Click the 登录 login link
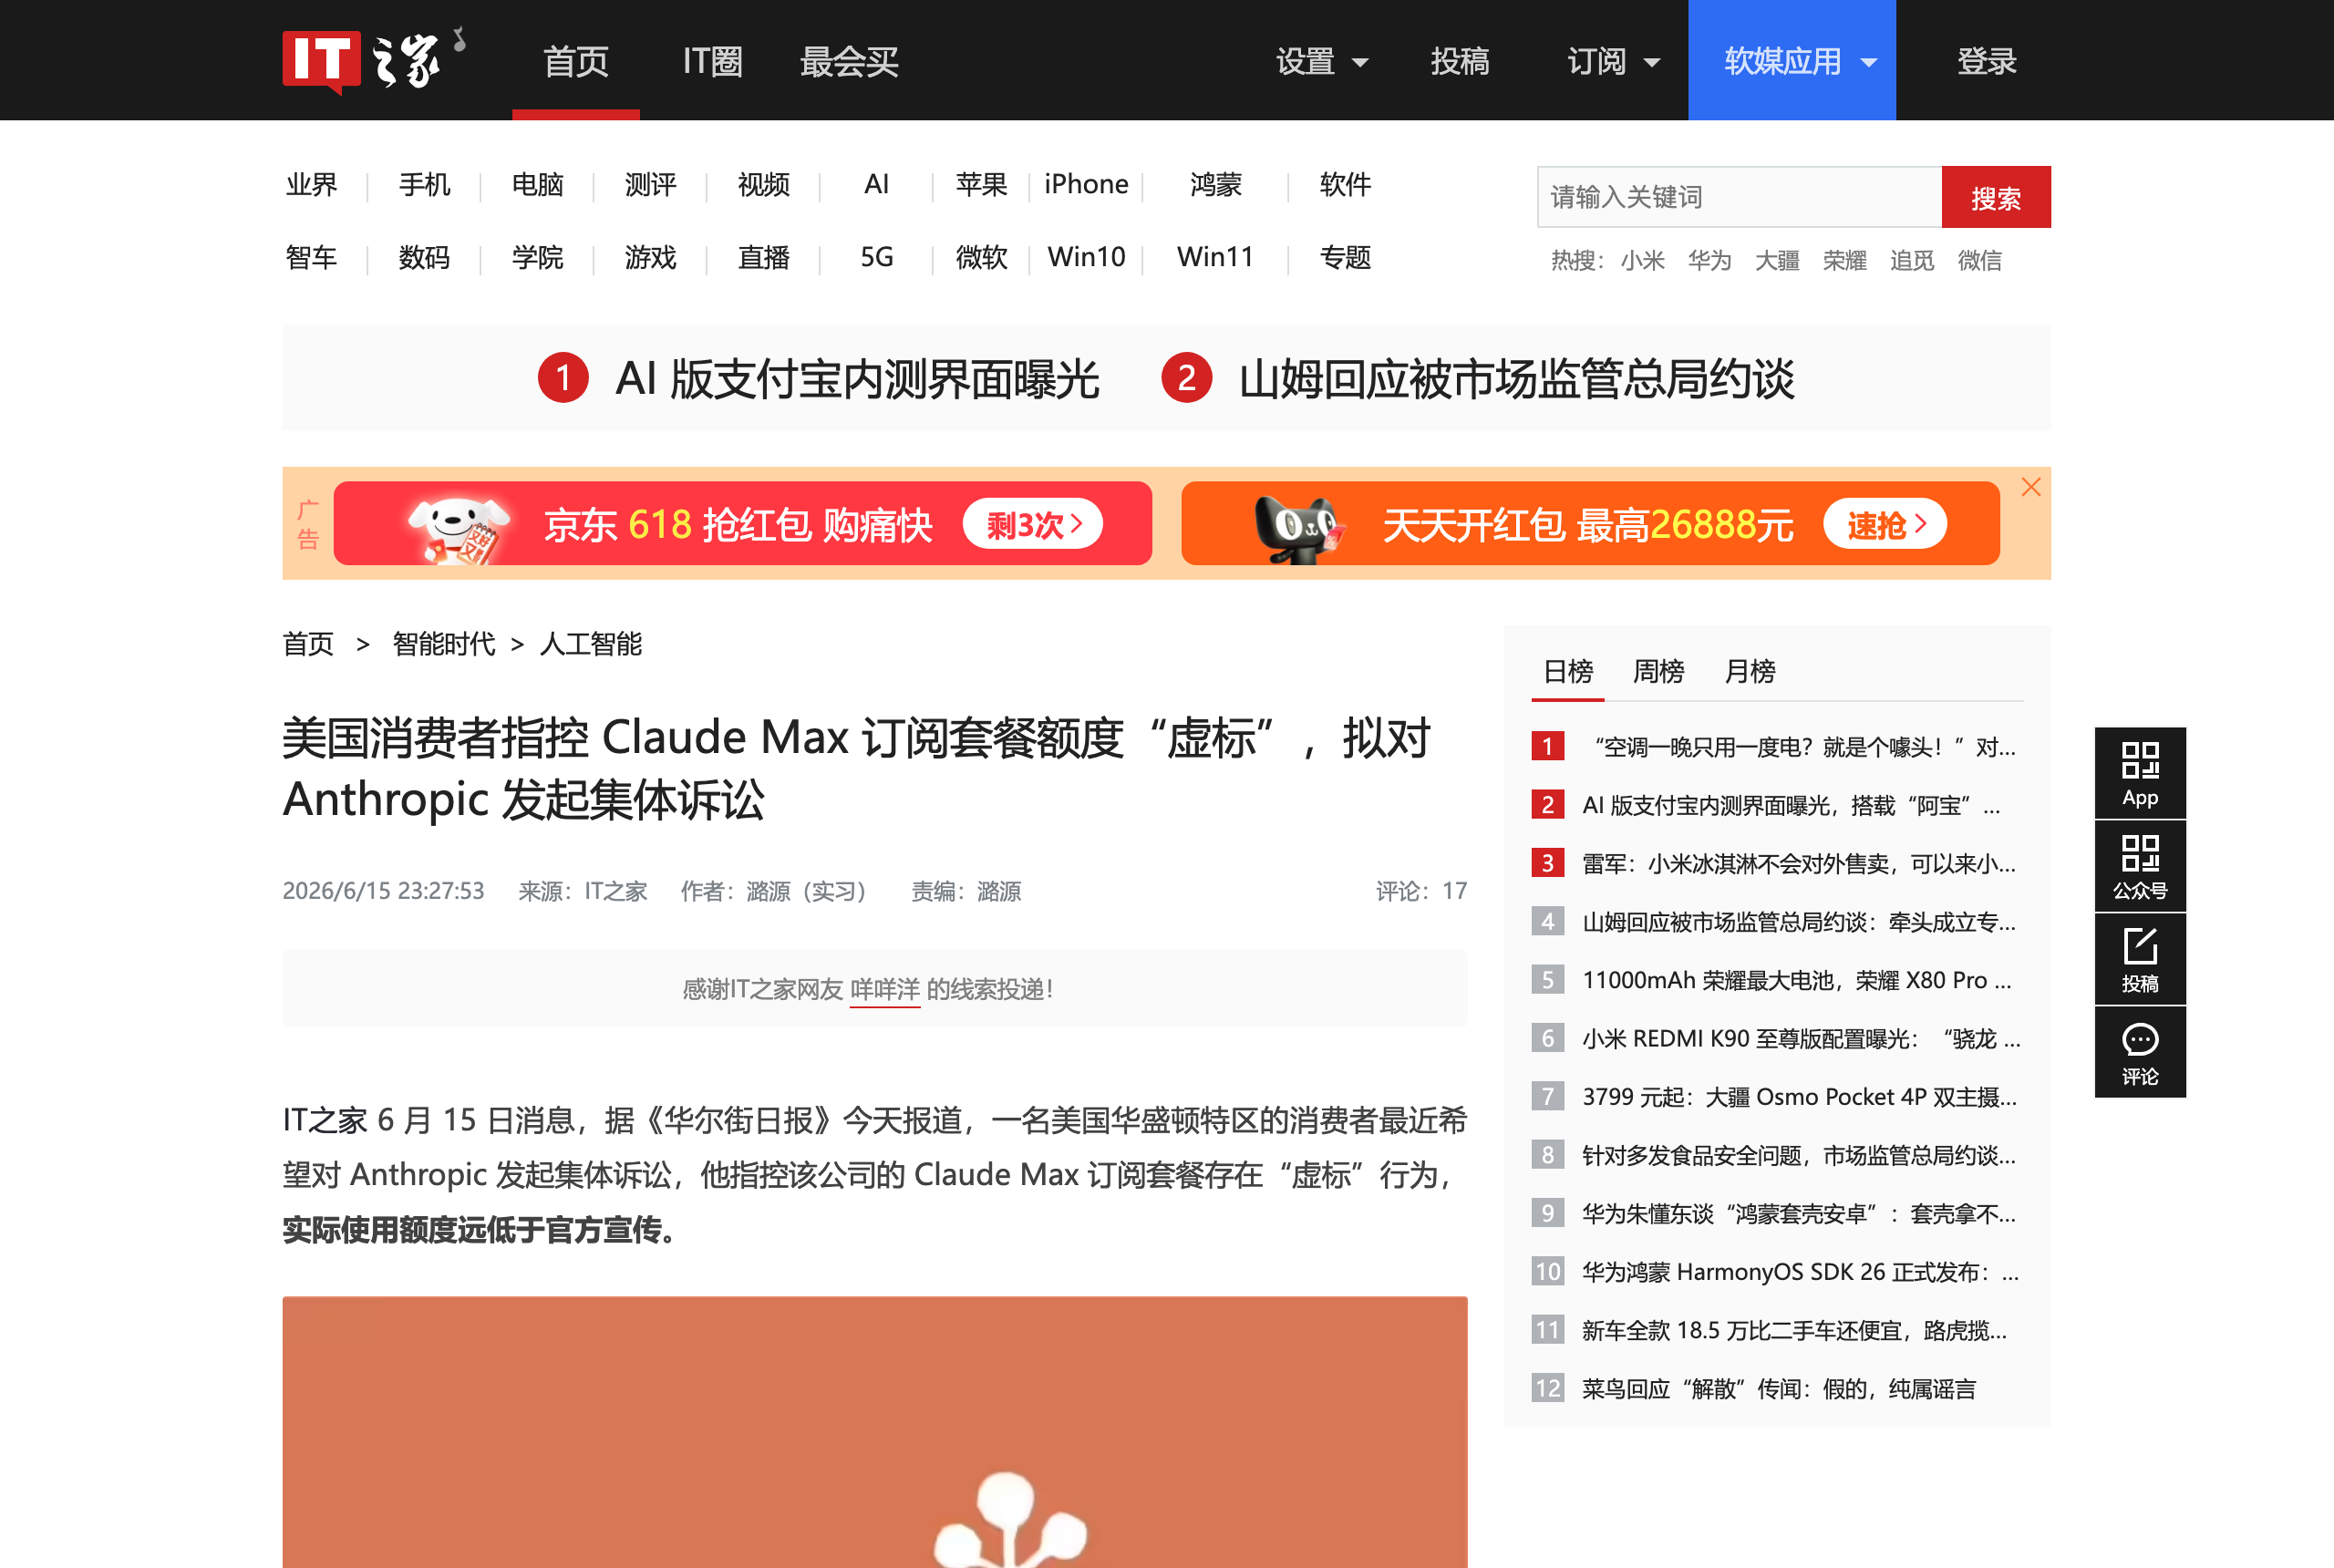This screenshot has width=2334, height=1568. click(1986, 61)
